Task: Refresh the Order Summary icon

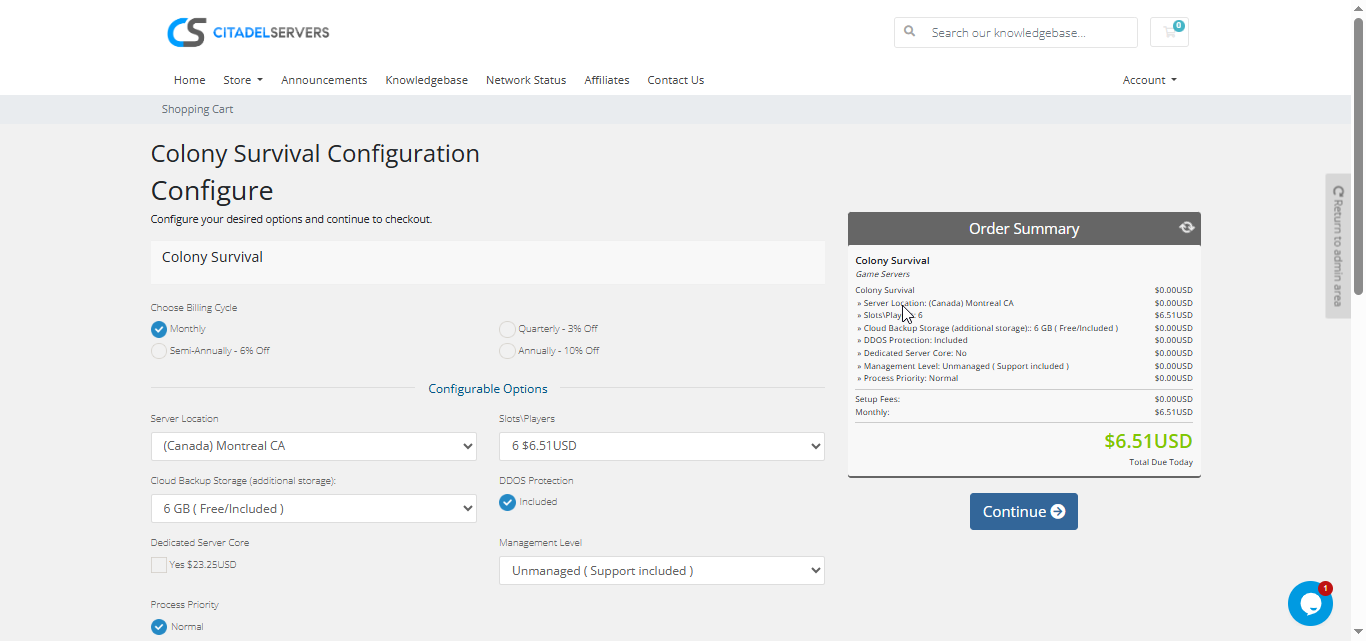Action: (x=1186, y=228)
